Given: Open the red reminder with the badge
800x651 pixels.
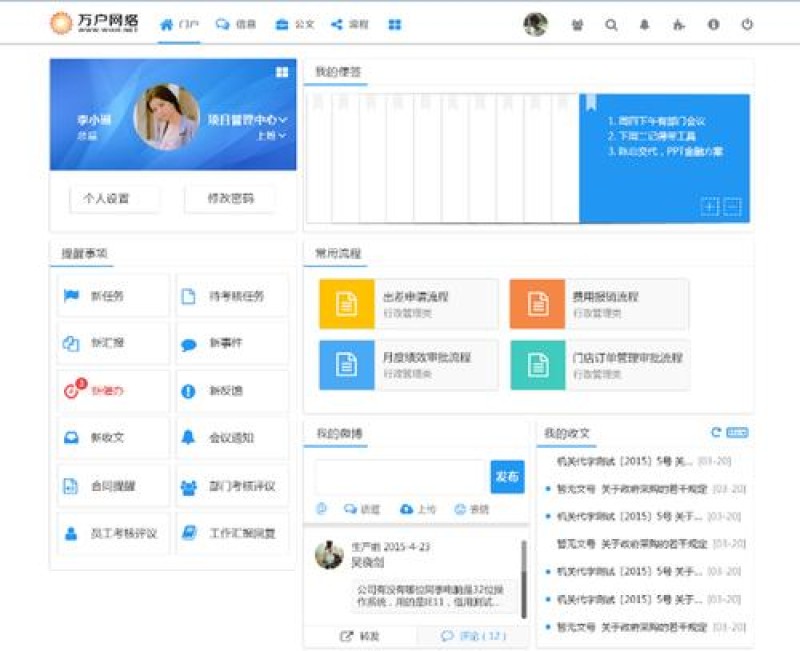Looking at the screenshot, I should pyautogui.click(x=113, y=391).
